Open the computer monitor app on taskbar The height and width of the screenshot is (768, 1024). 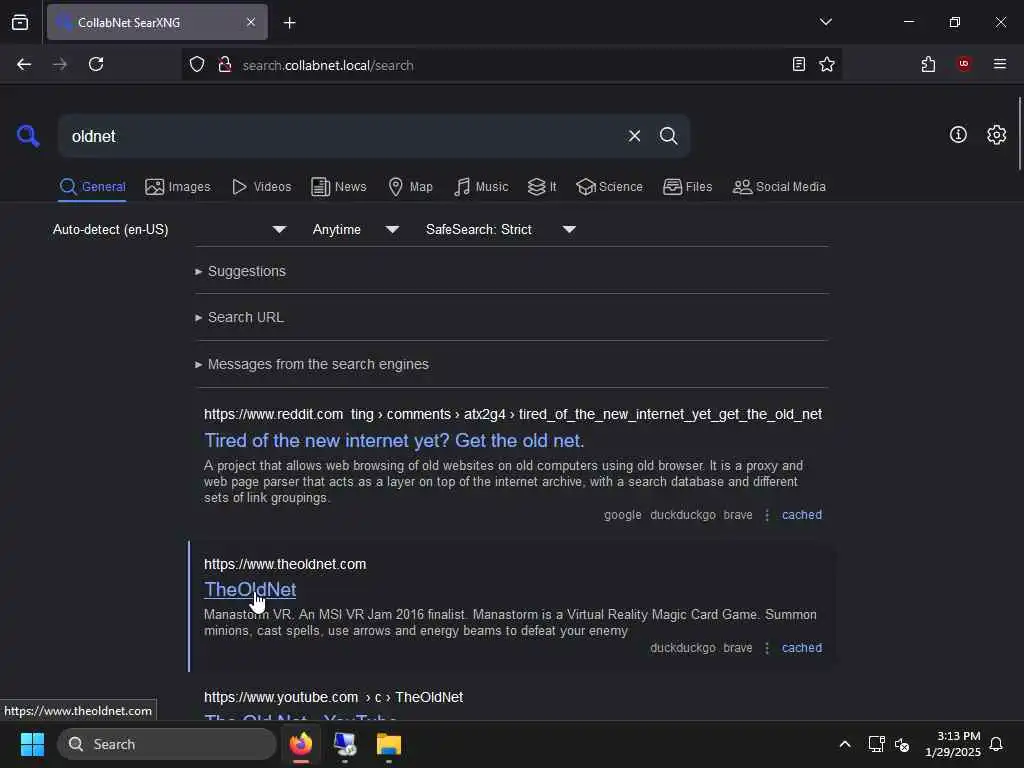[345, 744]
